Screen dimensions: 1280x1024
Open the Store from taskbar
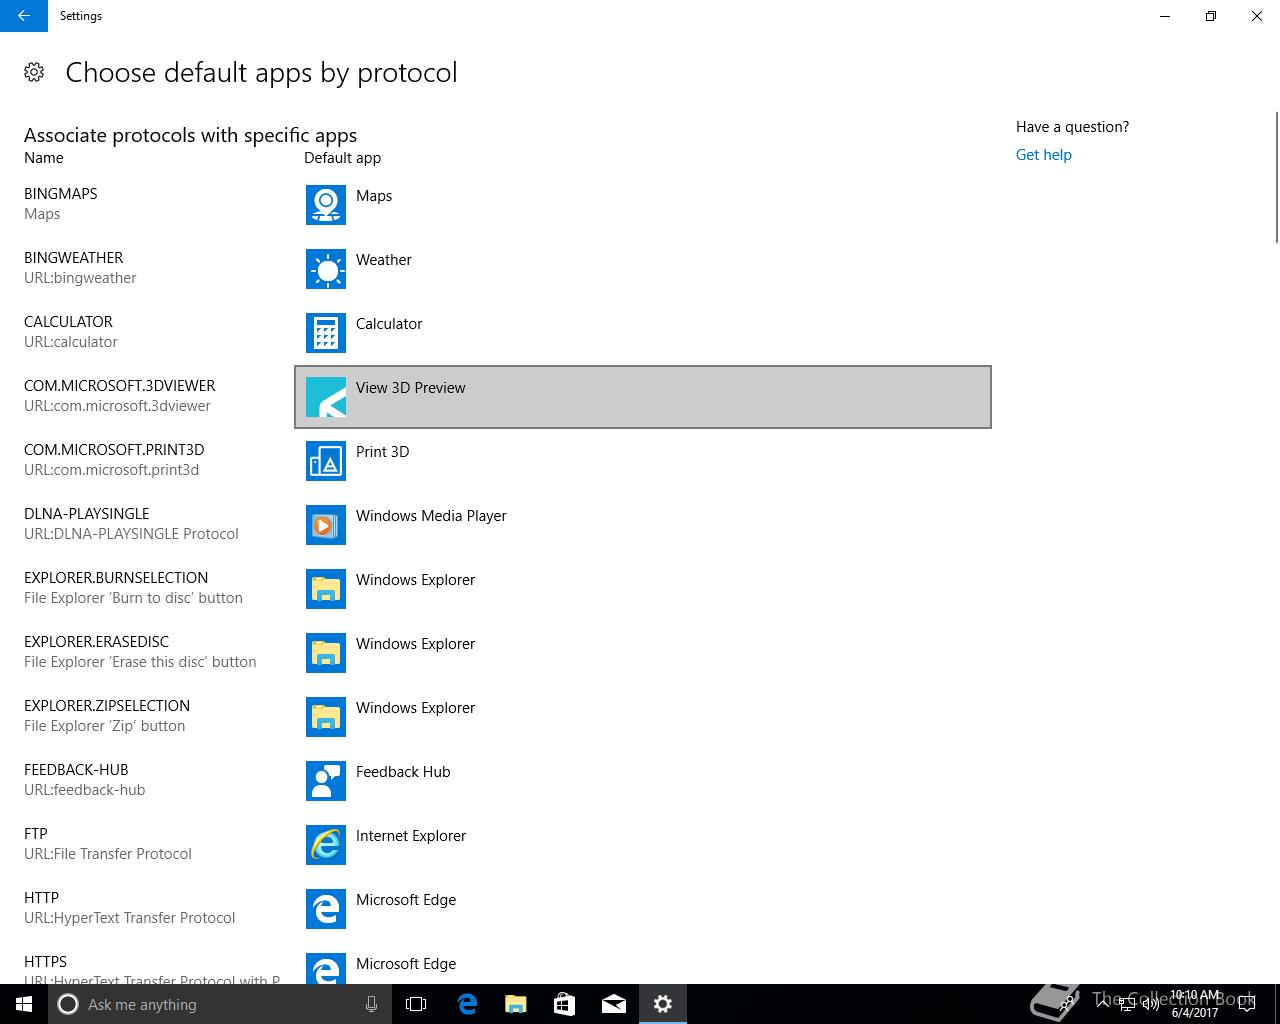[565, 1004]
